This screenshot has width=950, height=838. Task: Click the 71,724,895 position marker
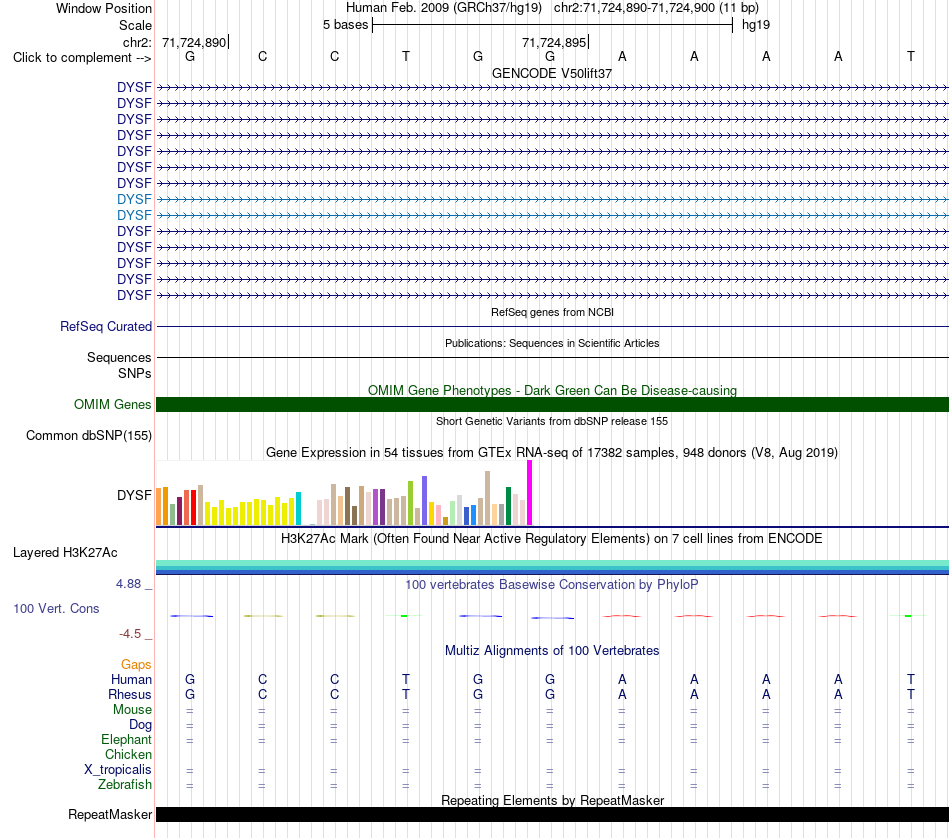click(554, 42)
